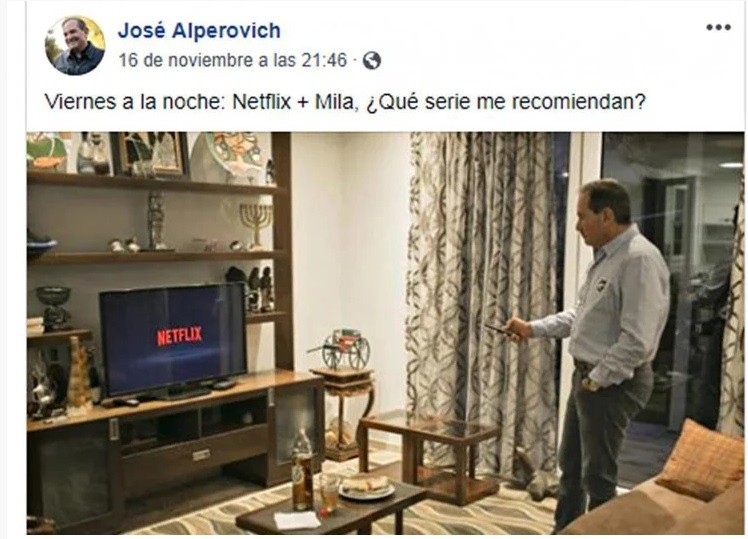This screenshot has height=539, width=748.
Task: Click the patterned curtain in the photo
Action: tap(482, 305)
